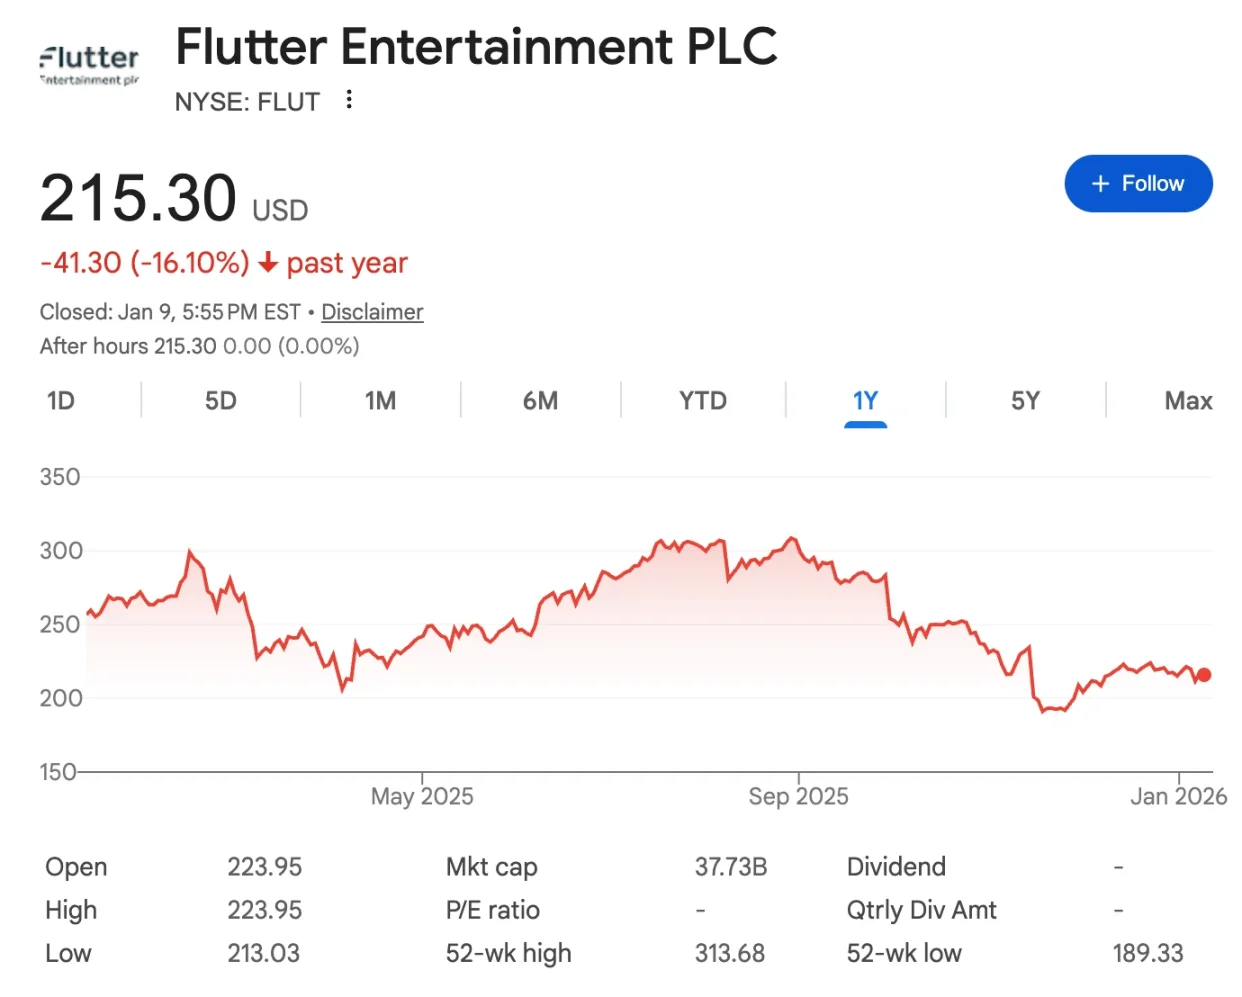The height and width of the screenshot is (997, 1242).
Task: Click the P/E ratio label
Action: 493,910
